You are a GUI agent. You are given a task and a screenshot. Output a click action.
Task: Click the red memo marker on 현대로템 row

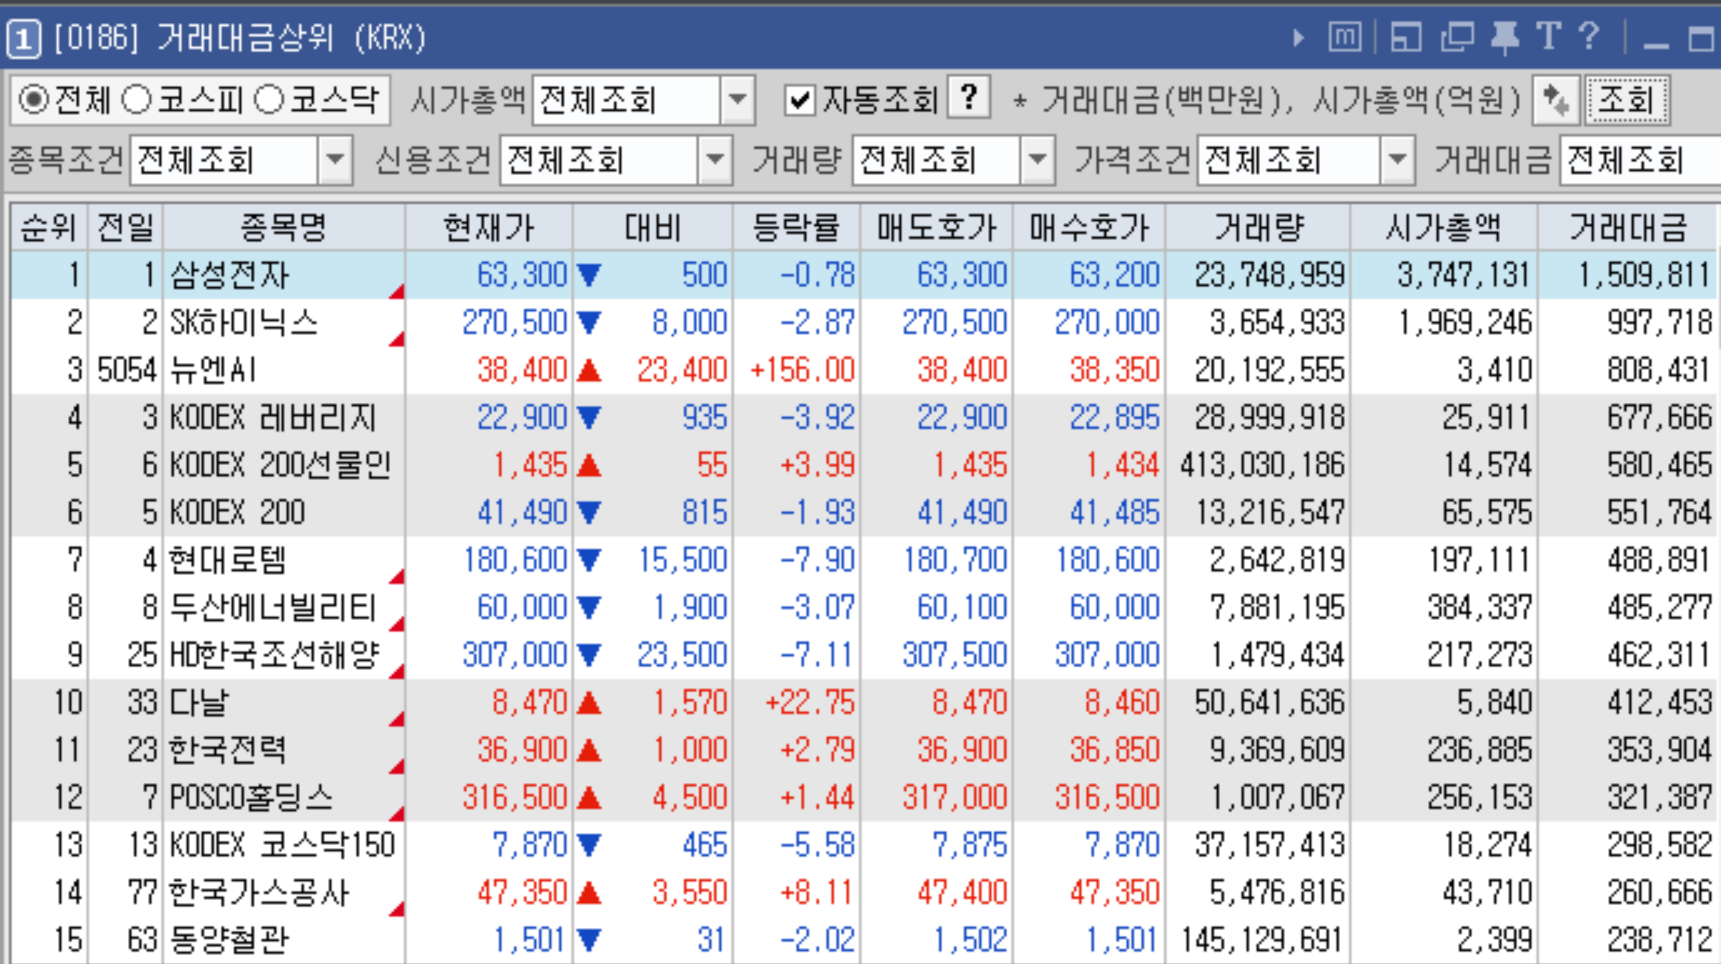(397, 576)
